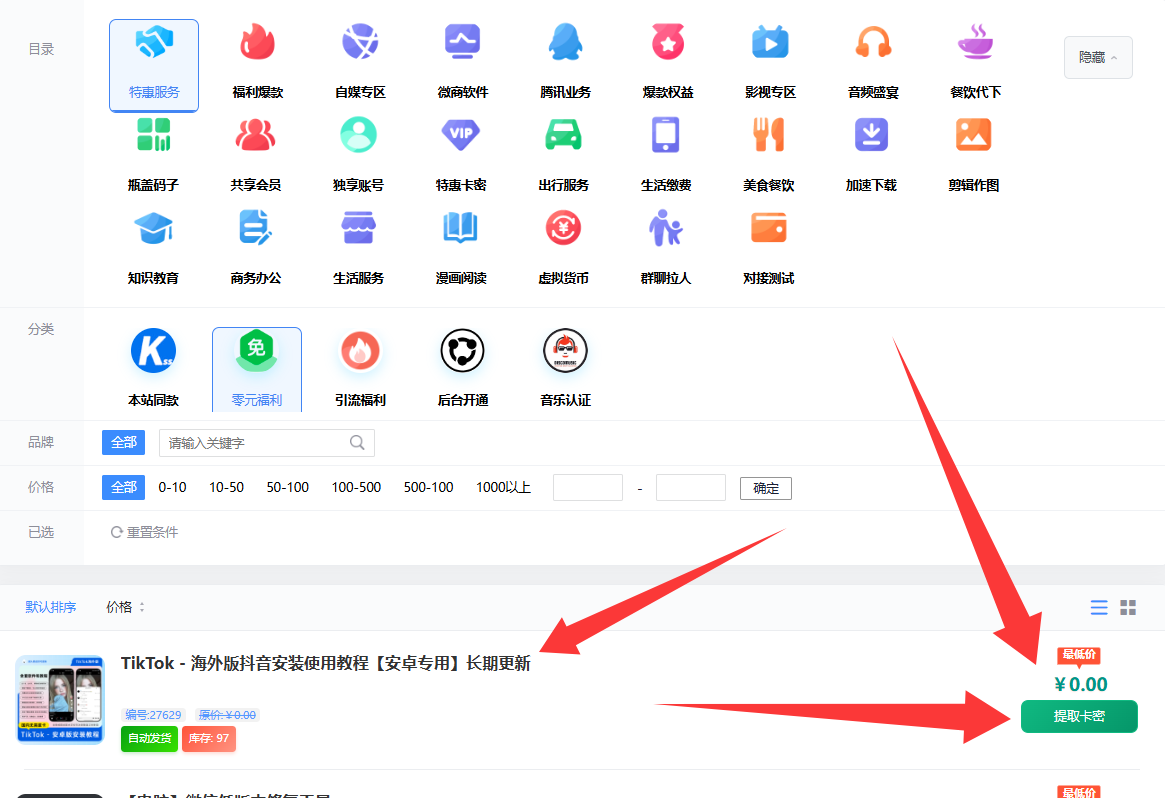Sort products by 价格

coord(125,607)
